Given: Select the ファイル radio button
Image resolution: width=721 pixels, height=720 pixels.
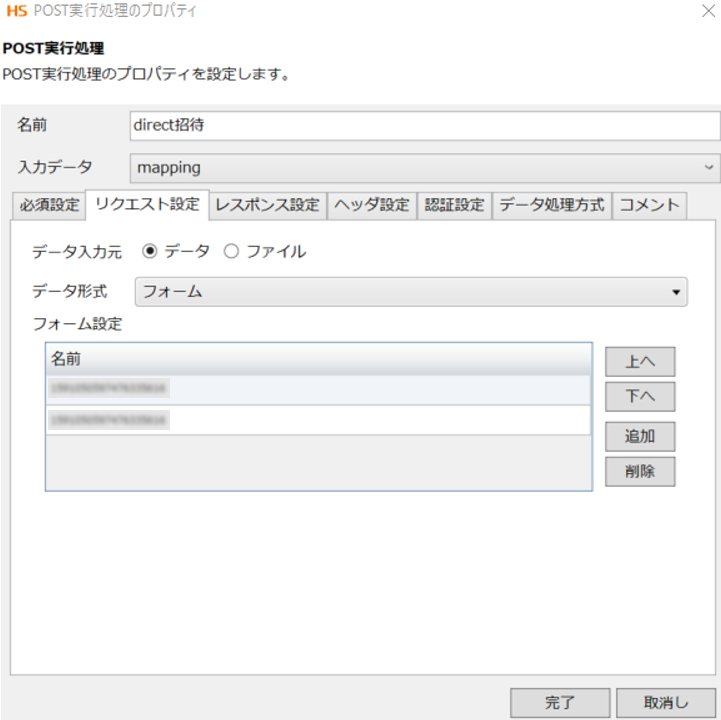Looking at the screenshot, I should click(x=231, y=251).
